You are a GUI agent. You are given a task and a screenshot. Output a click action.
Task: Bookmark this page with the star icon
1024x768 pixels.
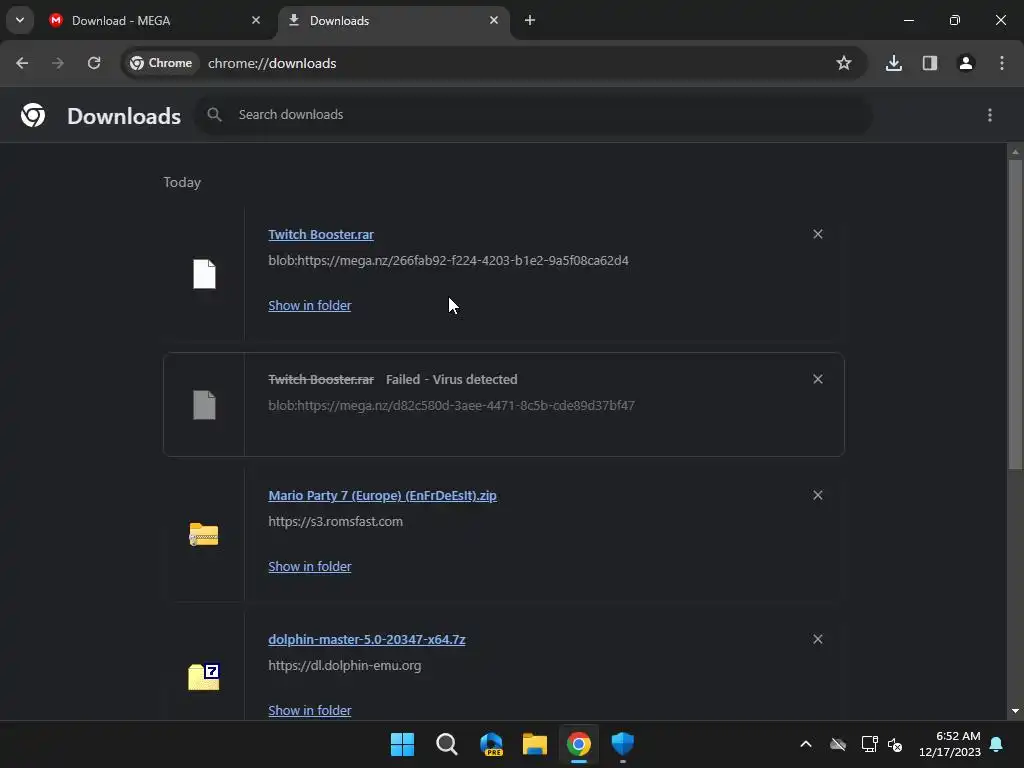844,63
